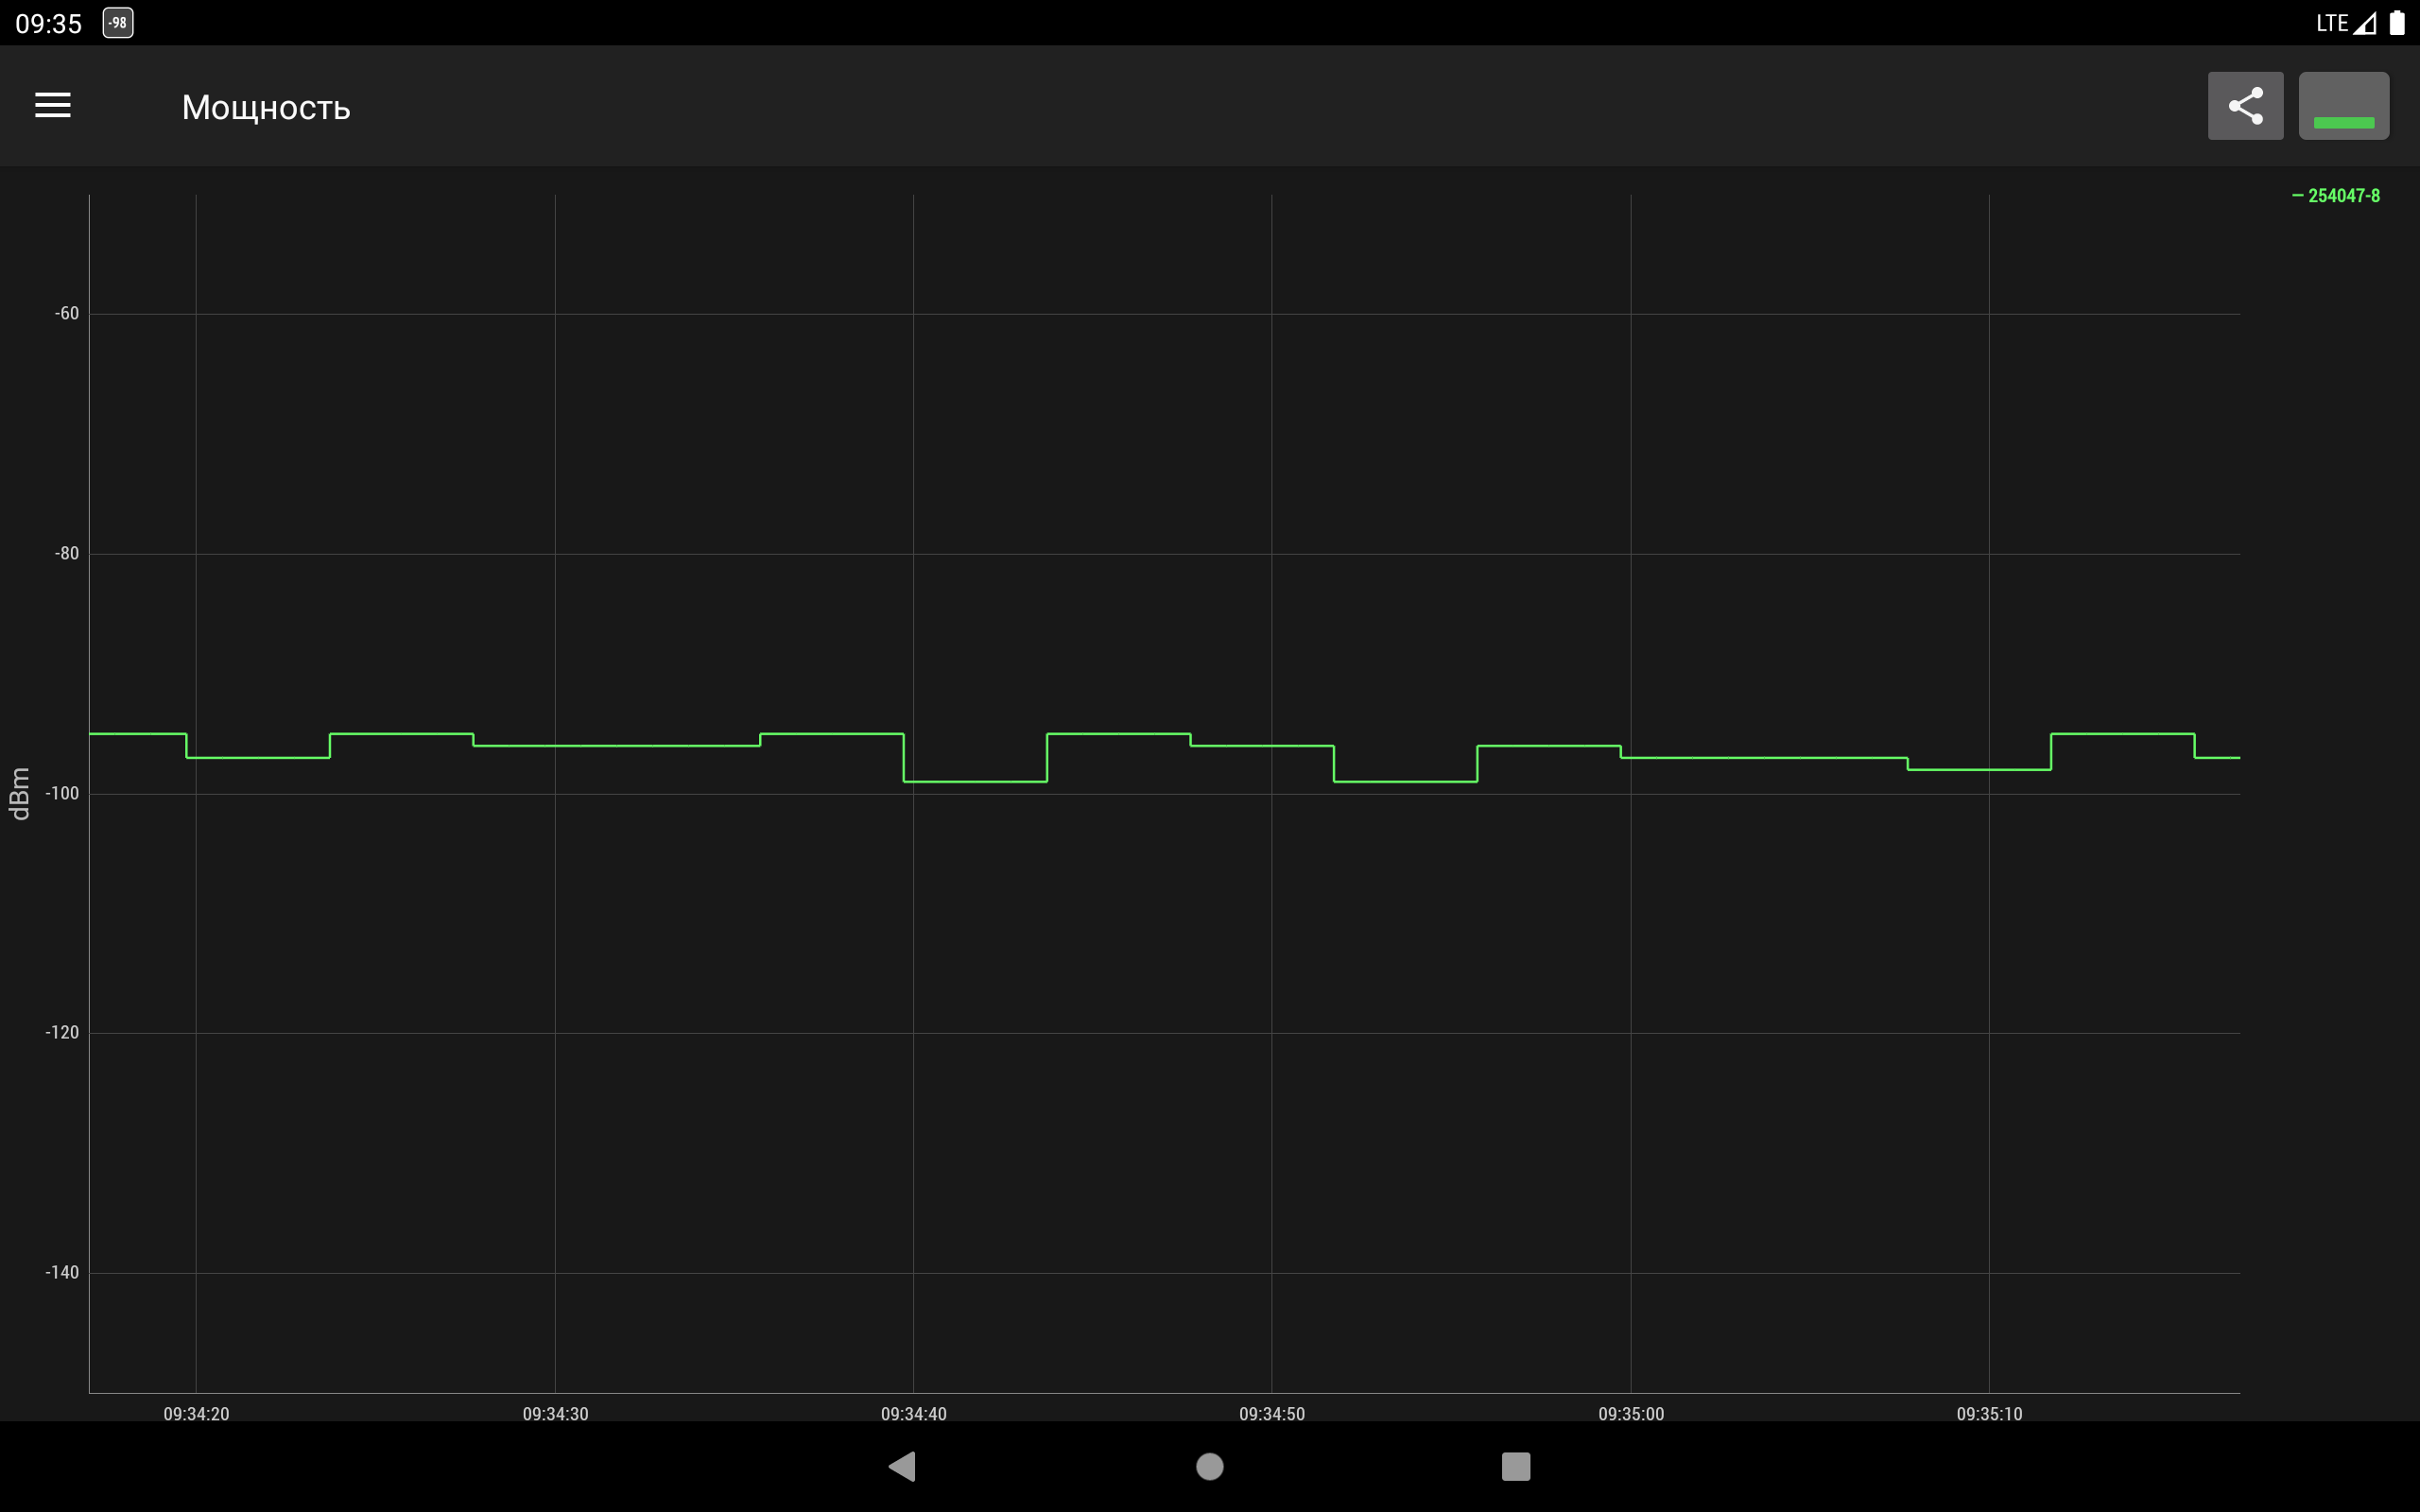Toggle the green line chart-style button
The height and width of the screenshot is (1512, 2420).
click(x=2344, y=106)
